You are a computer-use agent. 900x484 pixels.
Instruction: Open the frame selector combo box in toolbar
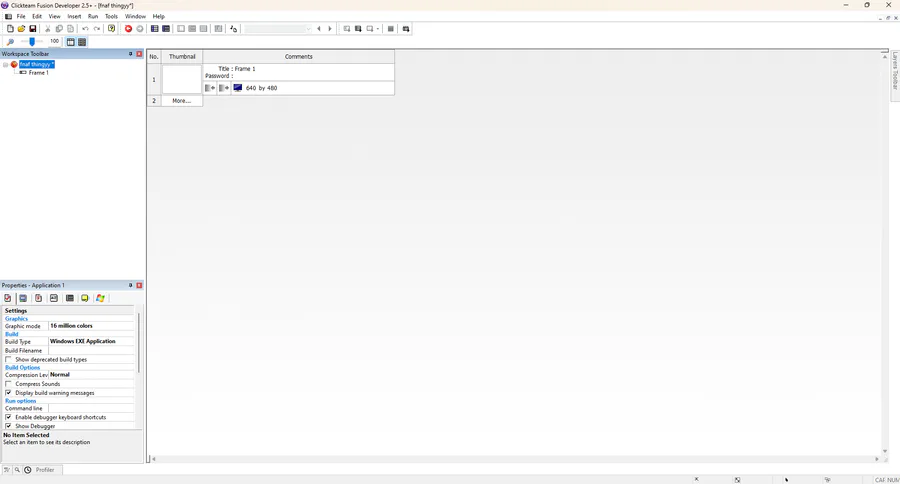[278, 29]
